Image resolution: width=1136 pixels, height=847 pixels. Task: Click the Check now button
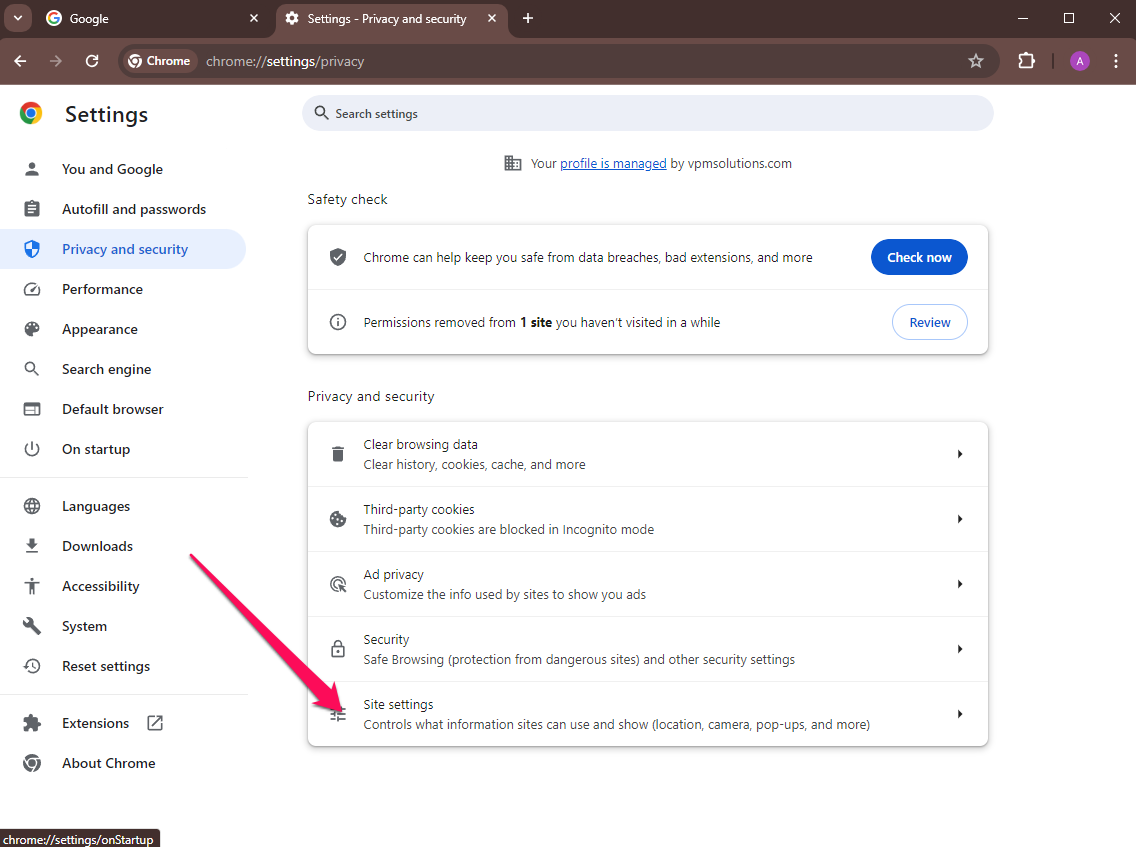pos(918,257)
